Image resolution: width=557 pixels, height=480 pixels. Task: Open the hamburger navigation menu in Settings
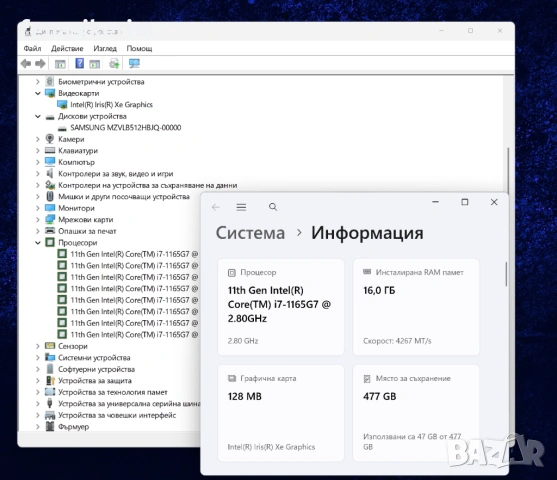[241, 207]
